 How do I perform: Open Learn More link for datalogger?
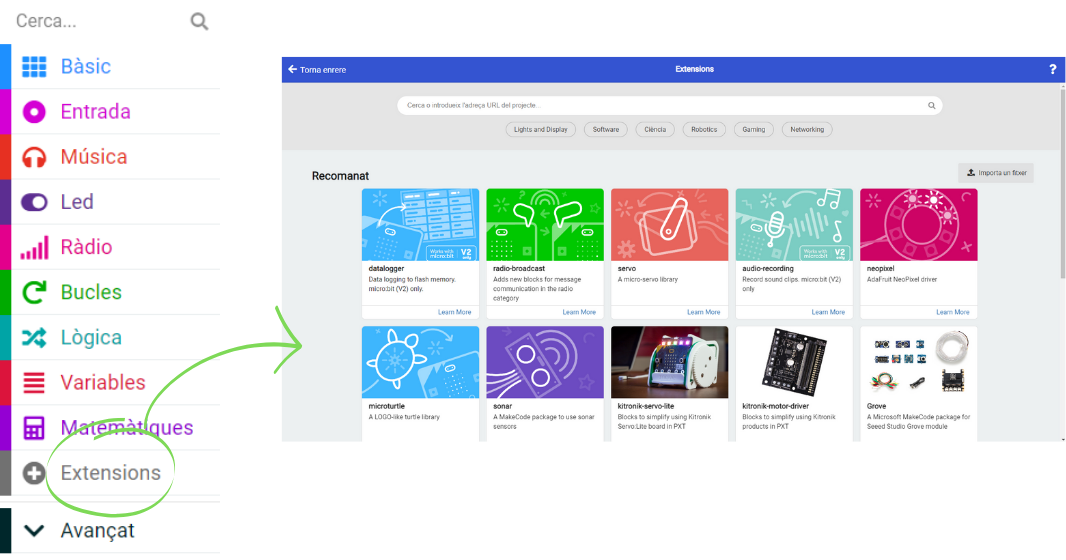(454, 312)
